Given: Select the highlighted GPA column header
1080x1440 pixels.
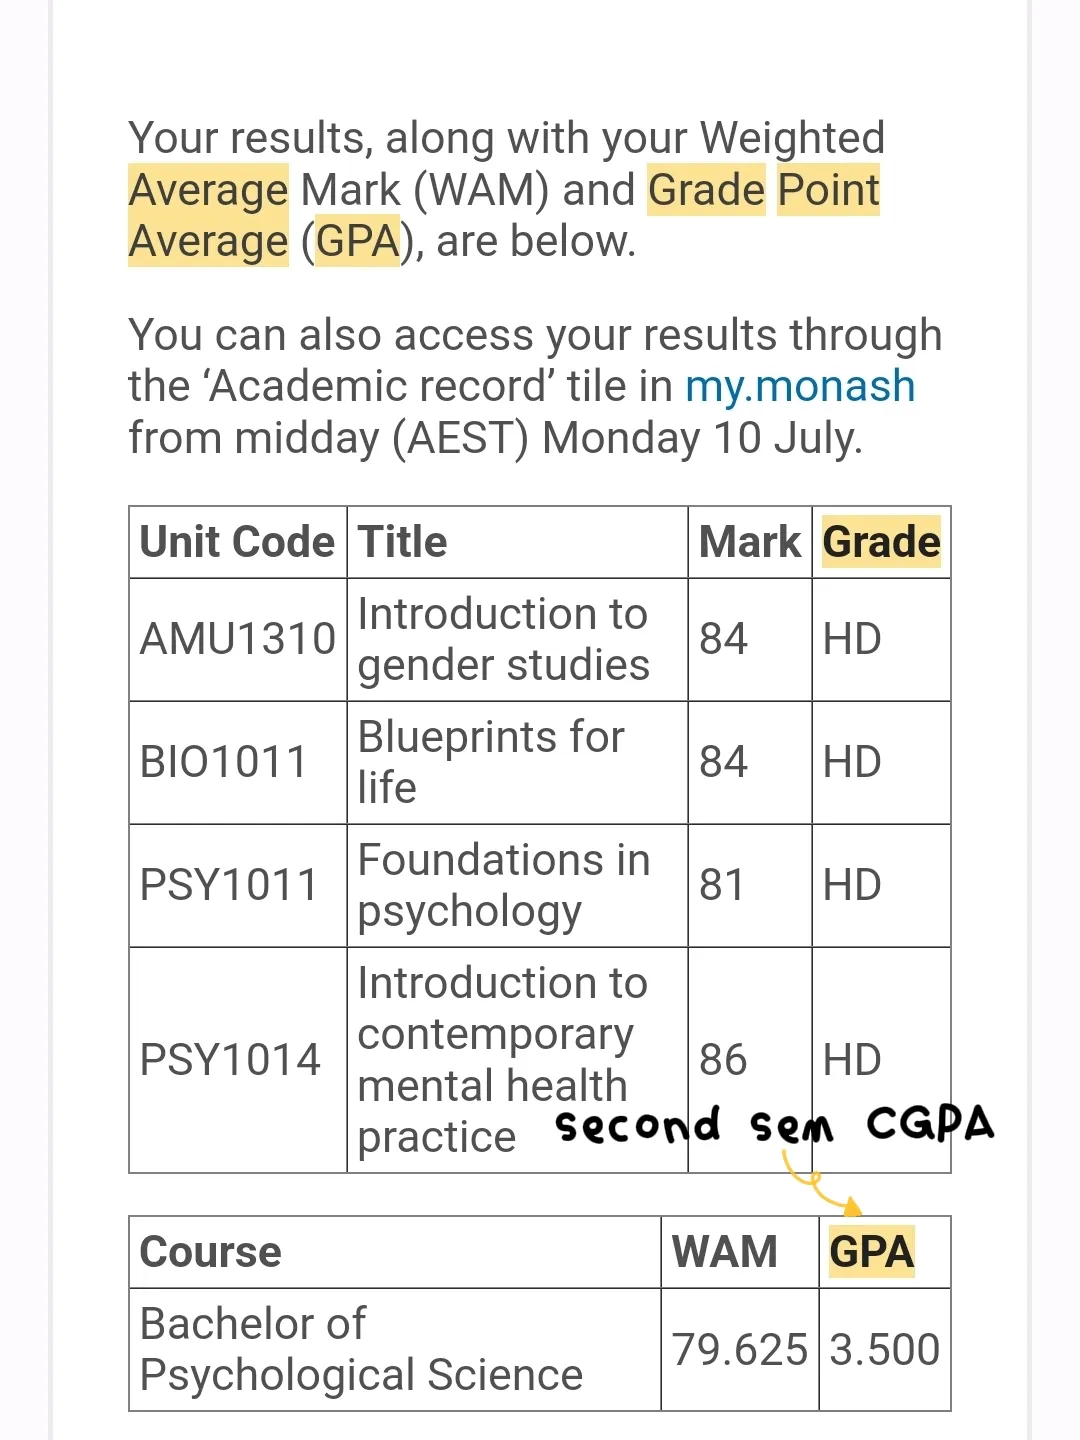Looking at the screenshot, I should point(872,1252).
